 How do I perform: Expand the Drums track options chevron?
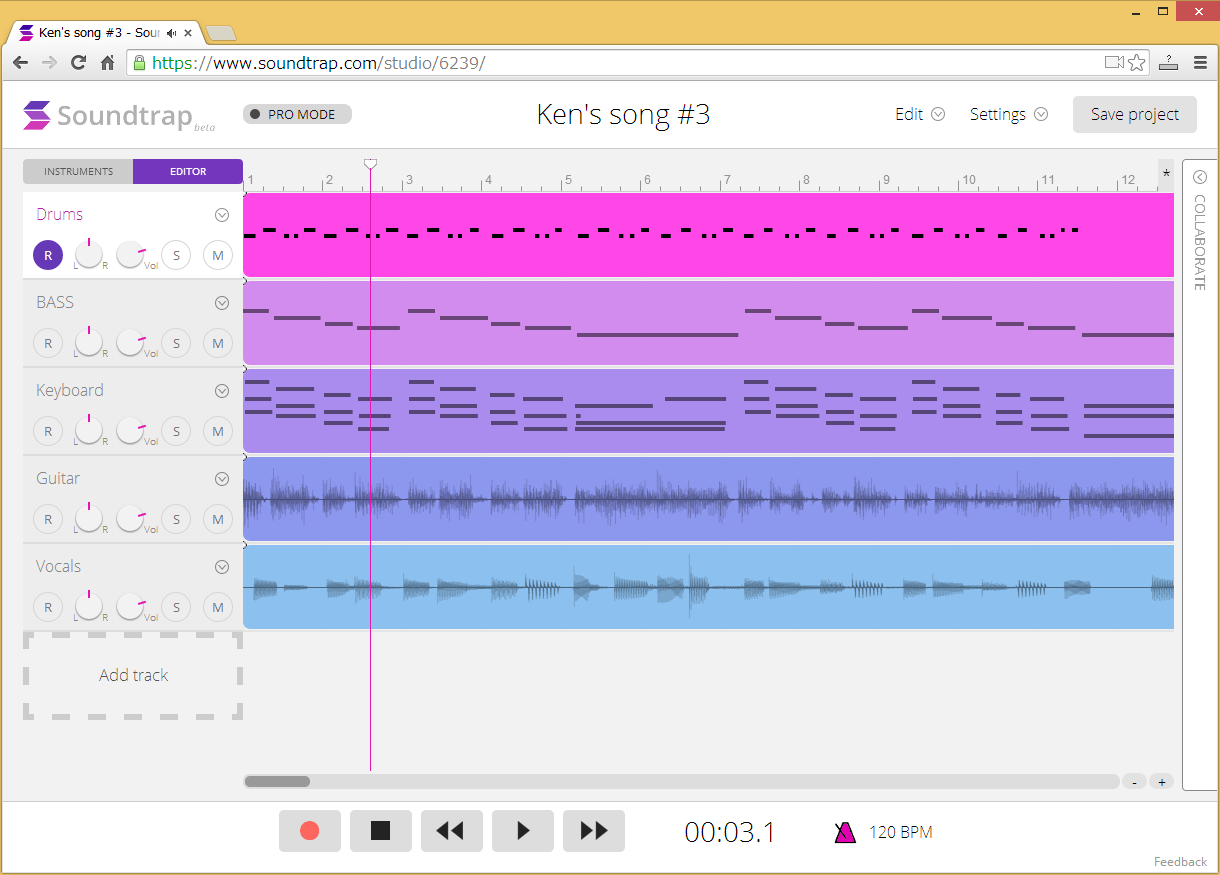222,215
